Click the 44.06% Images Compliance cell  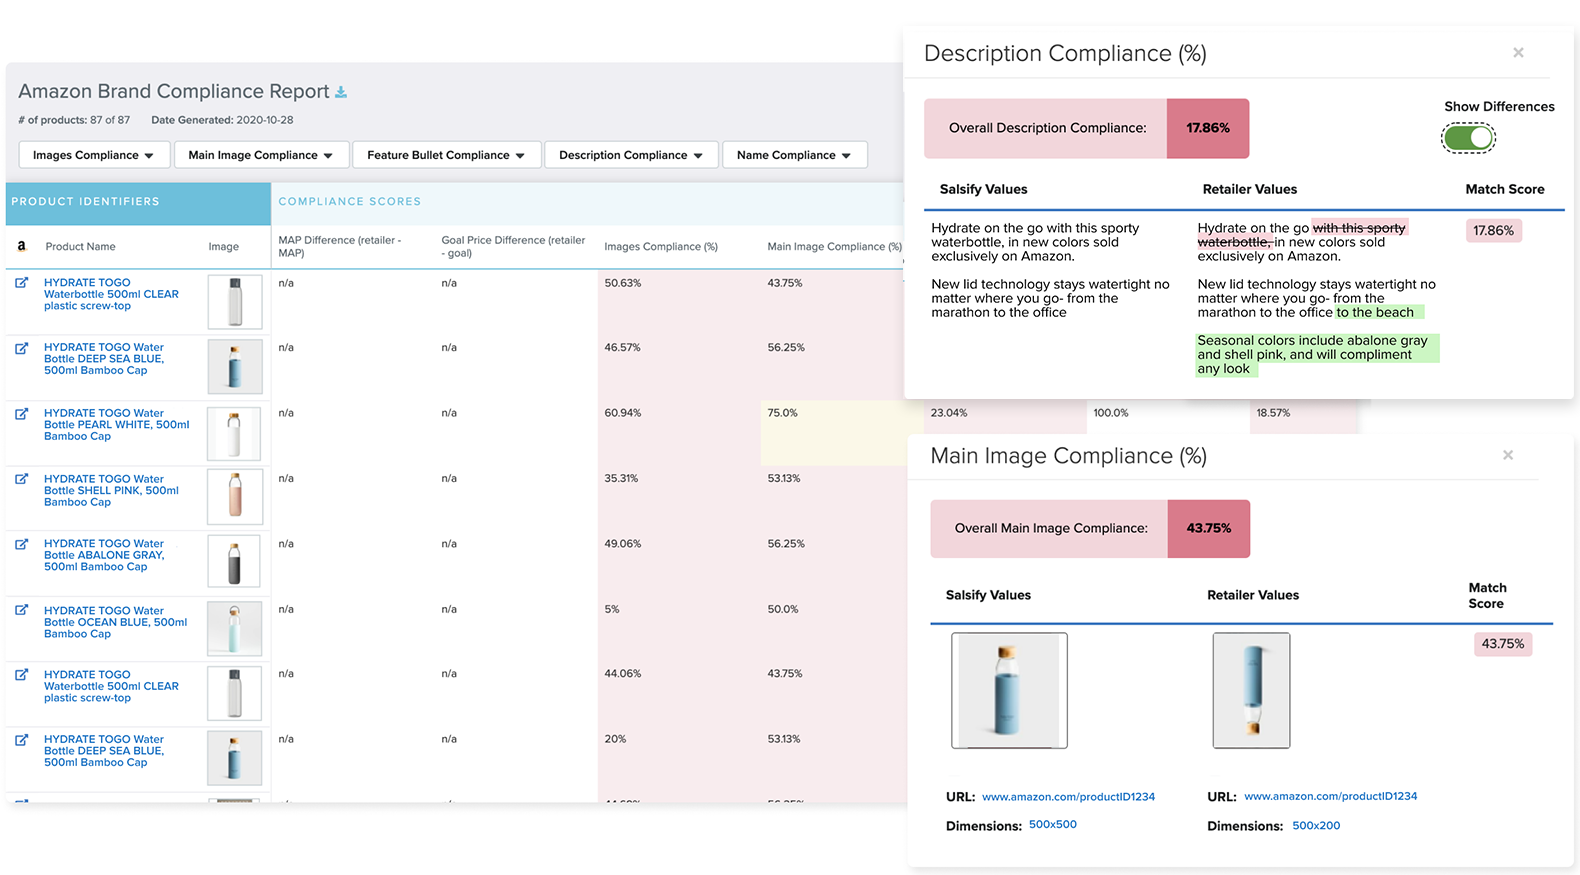pyautogui.click(x=679, y=695)
